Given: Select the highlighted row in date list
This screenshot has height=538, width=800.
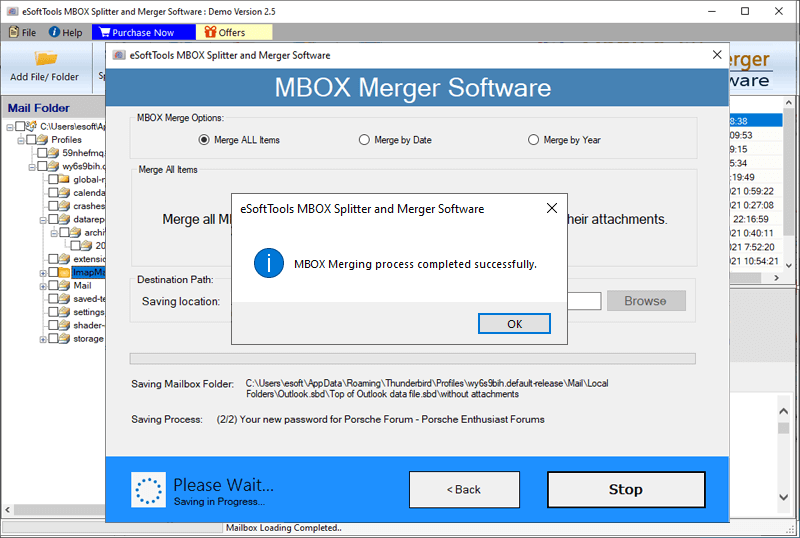Looking at the screenshot, I should 756,121.
